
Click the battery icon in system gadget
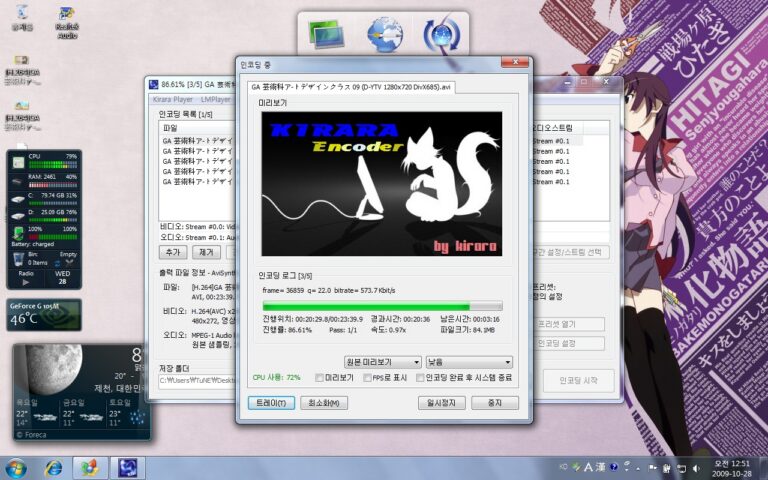[x=19, y=234]
